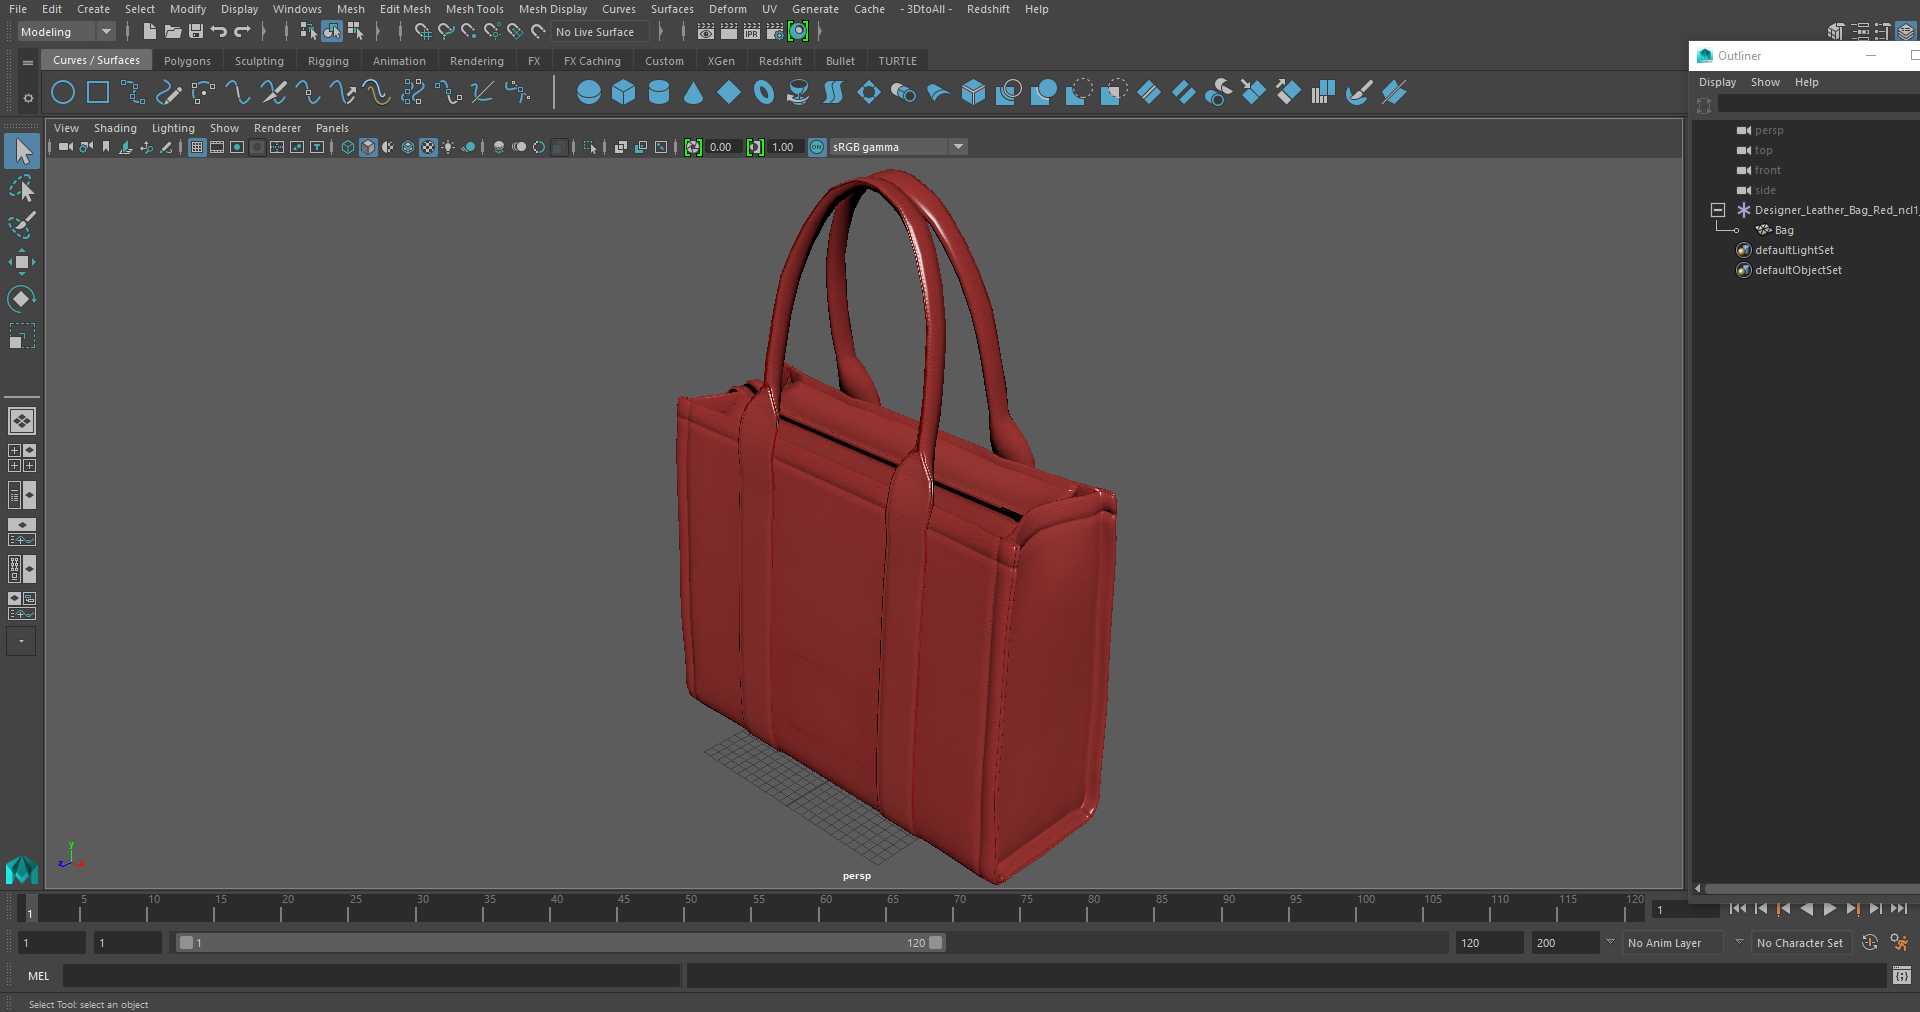This screenshot has width=1920, height=1012.
Task: Open shelf options gear menu
Action: point(28,98)
